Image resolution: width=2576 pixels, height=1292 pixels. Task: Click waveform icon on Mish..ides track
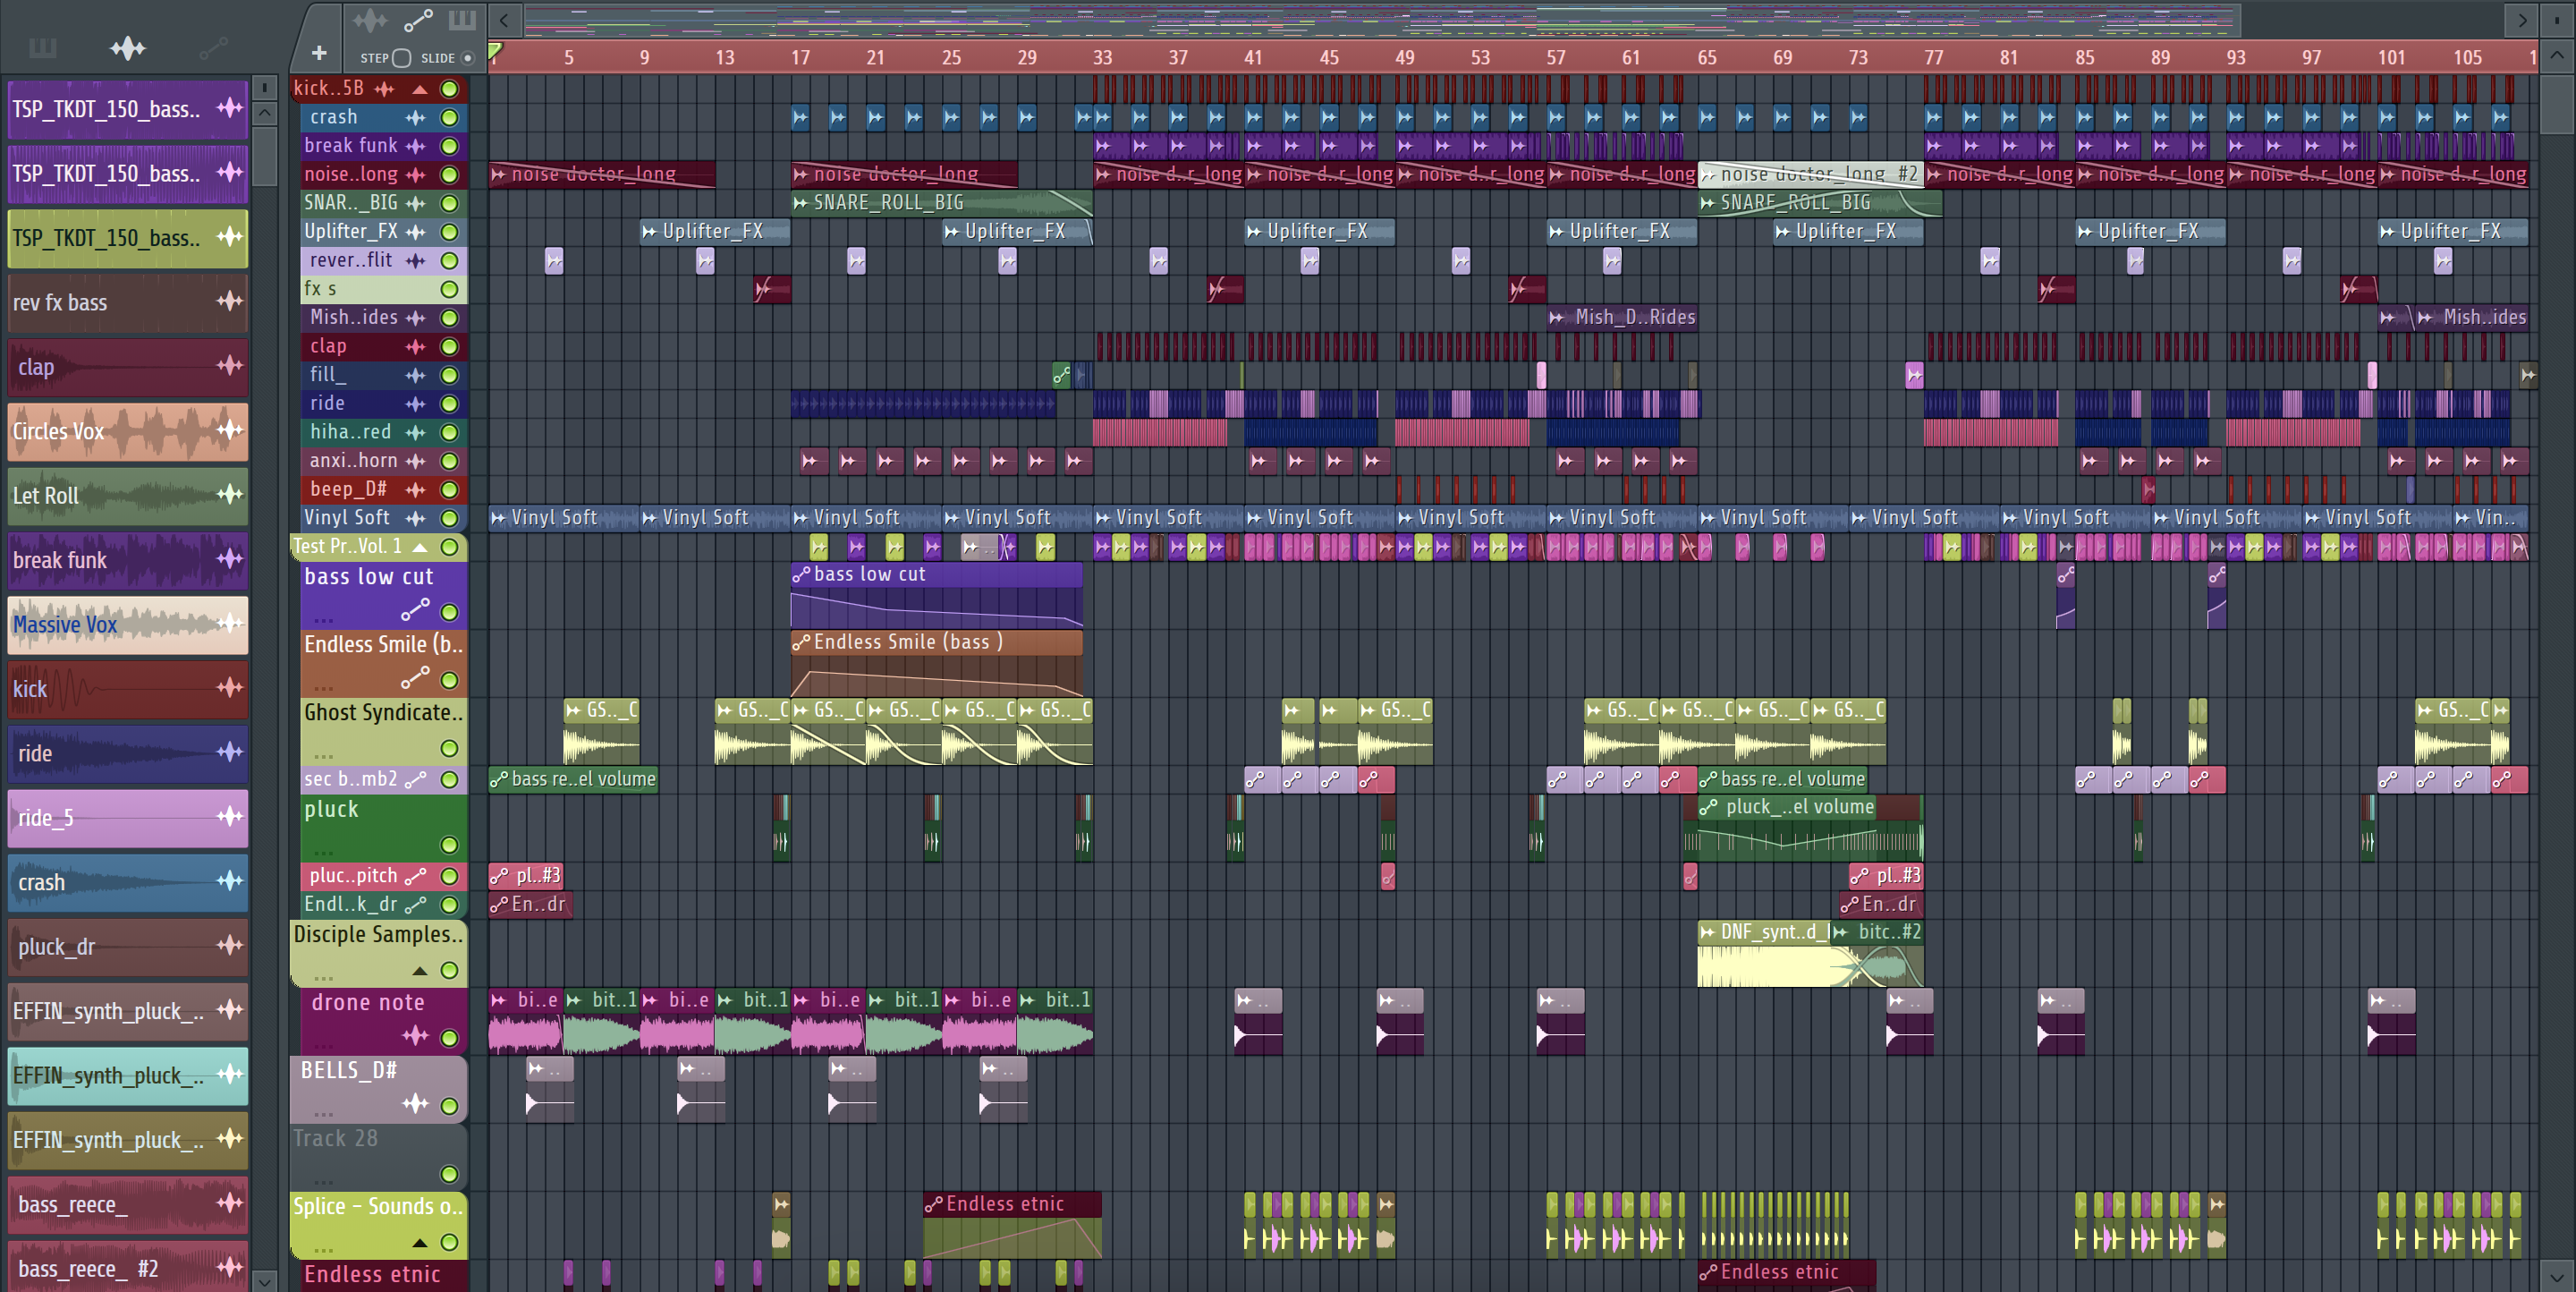click(415, 318)
